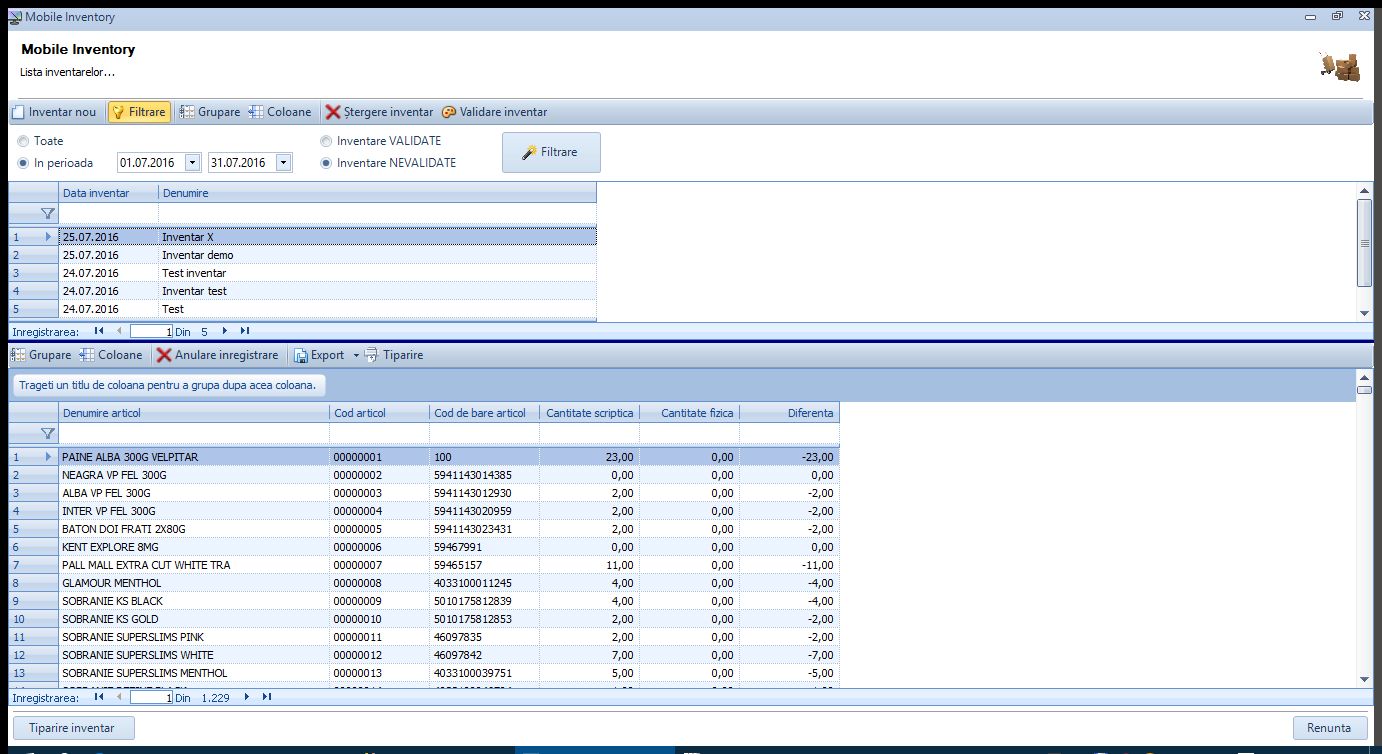Select GLAMOUR MENTHOL row
Viewport: 1382px width, 754px height.
424,583
